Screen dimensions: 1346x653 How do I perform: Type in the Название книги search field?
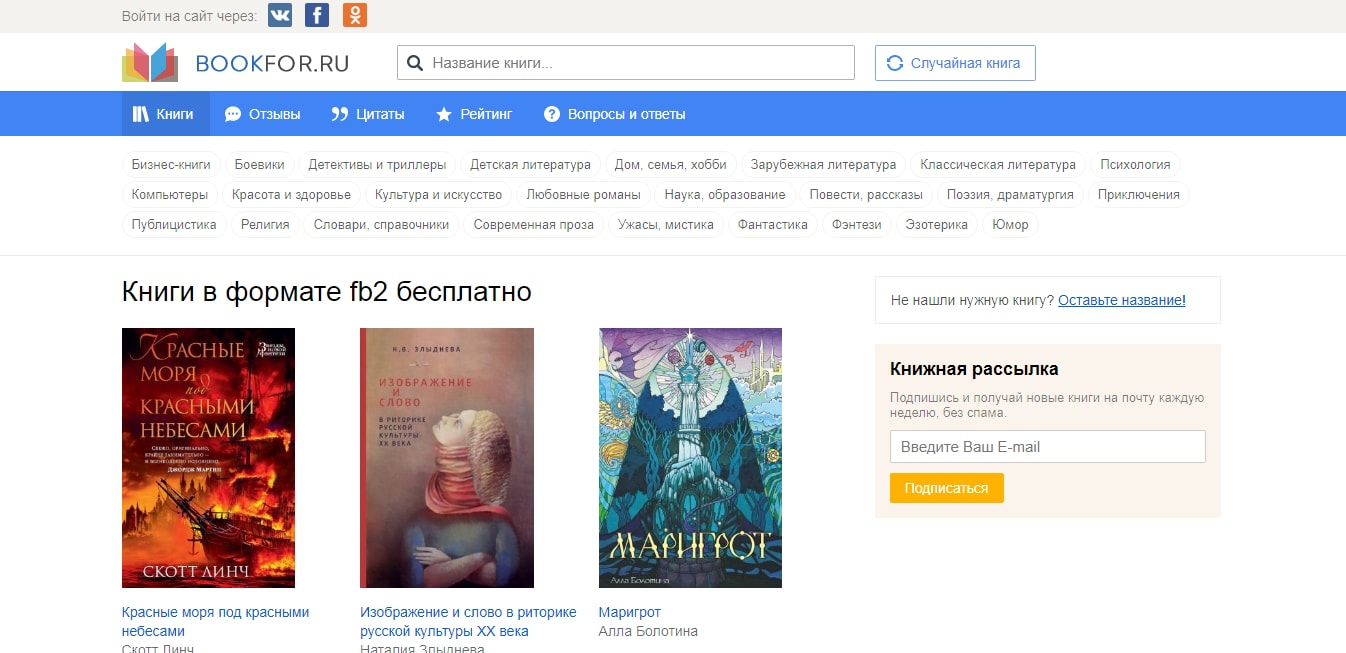click(638, 63)
